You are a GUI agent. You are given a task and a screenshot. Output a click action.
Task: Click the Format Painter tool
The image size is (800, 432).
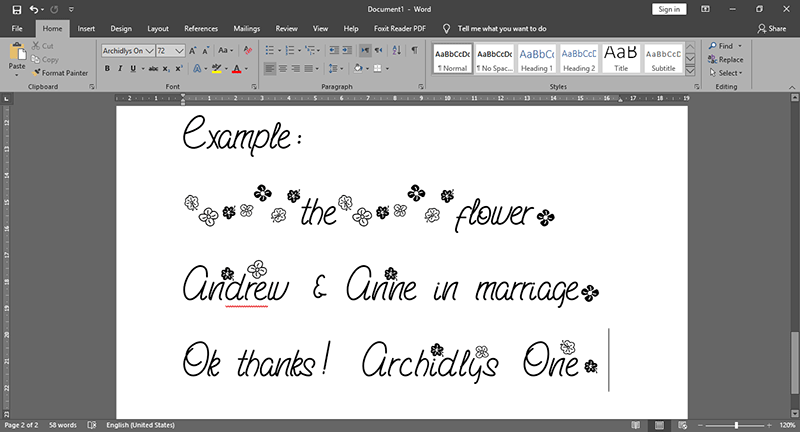(63, 72)
